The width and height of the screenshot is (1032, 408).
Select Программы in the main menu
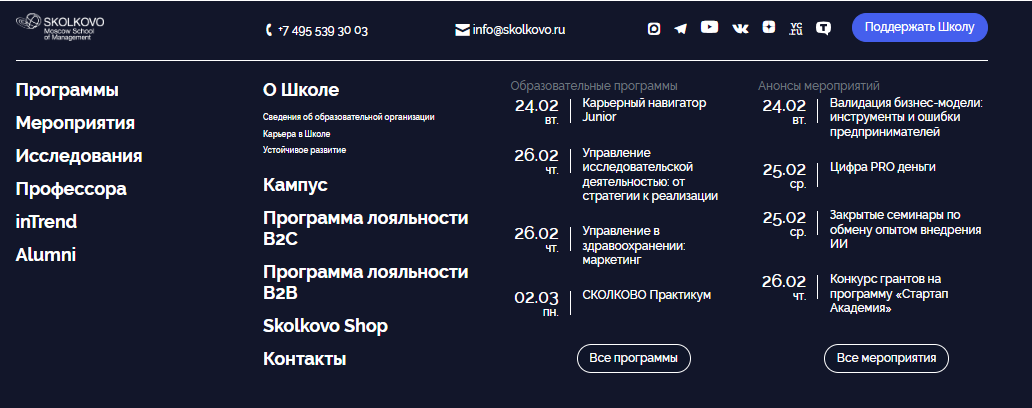coord(67,90)
